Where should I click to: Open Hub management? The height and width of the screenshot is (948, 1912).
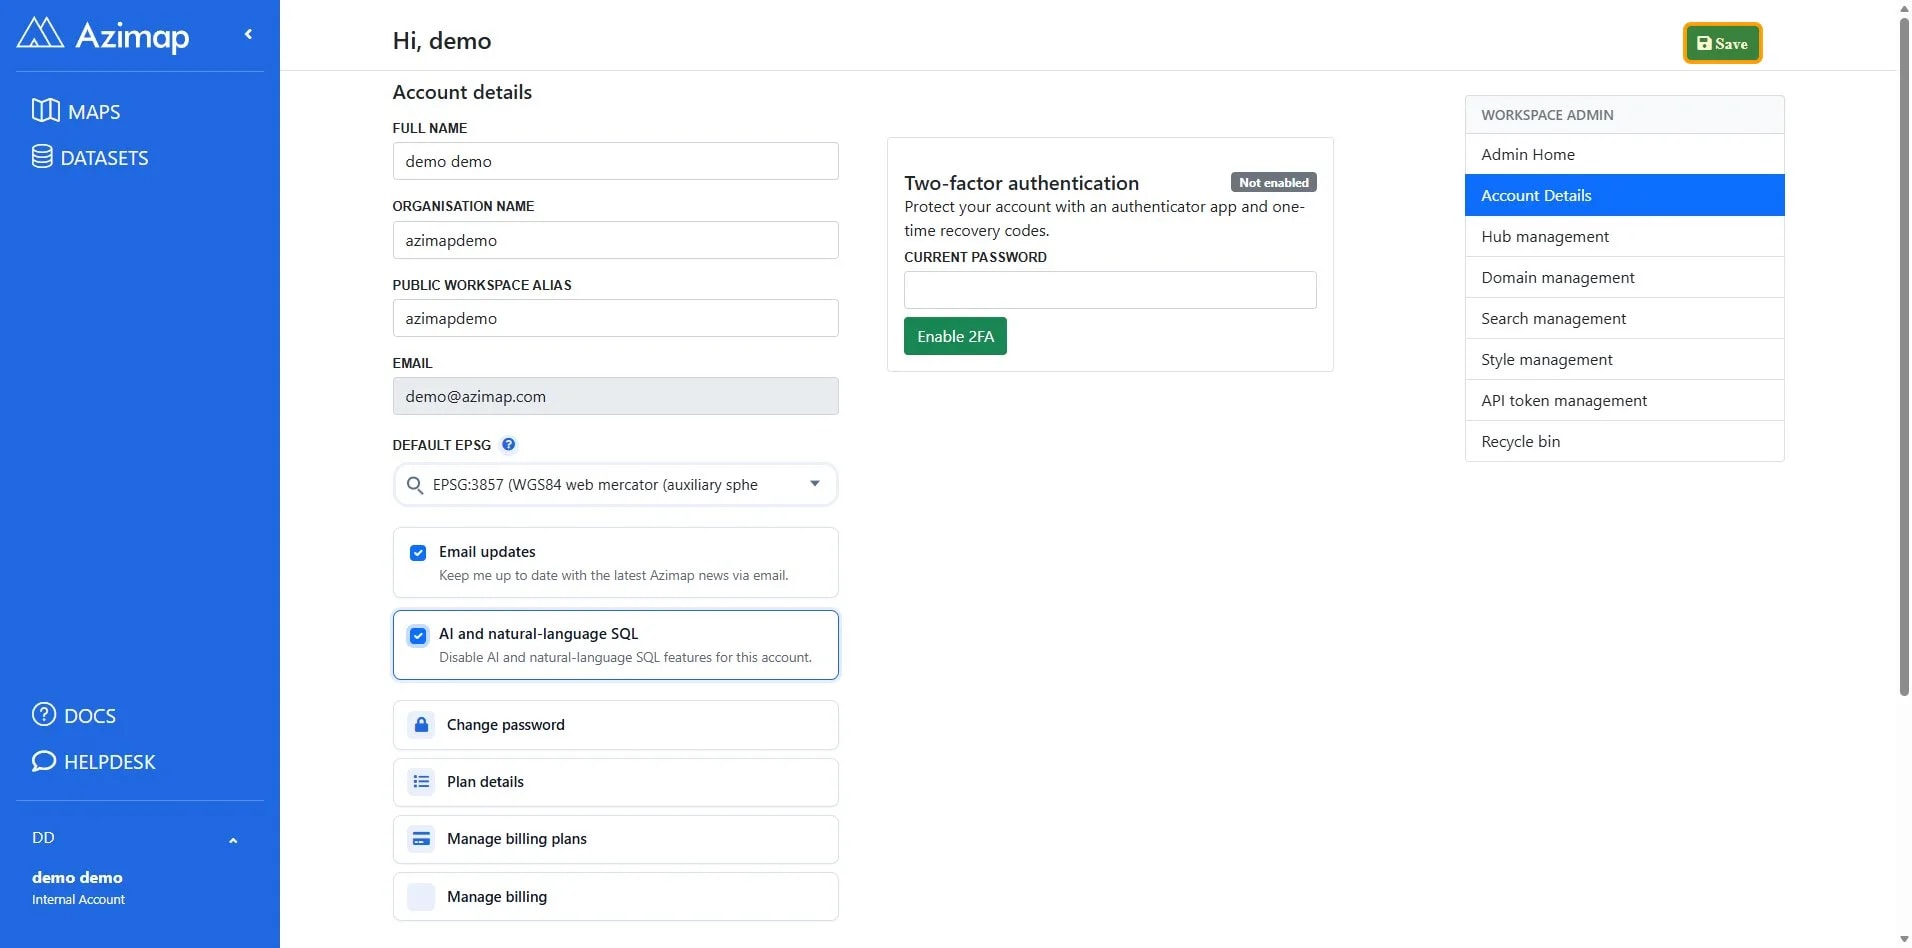tap(1624, 236)
